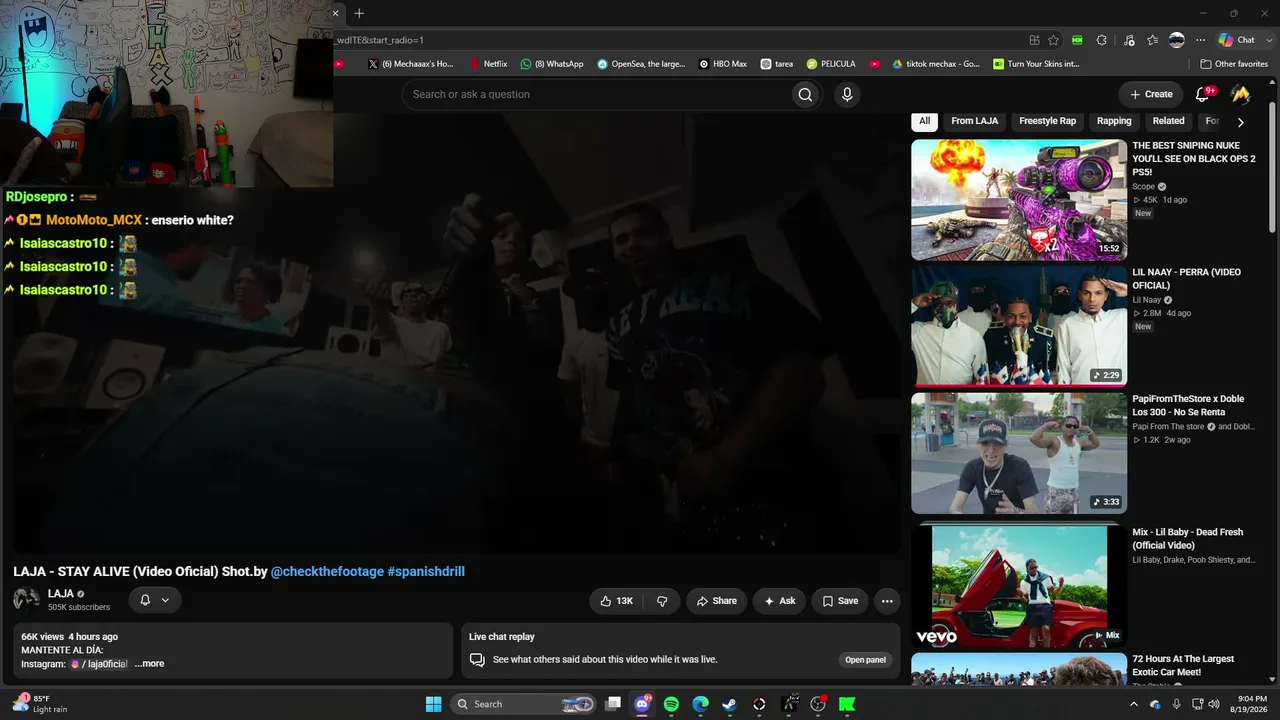The image size is (1280, 720).
Task: Open split screen icon in address bar
Action: 1034,40
